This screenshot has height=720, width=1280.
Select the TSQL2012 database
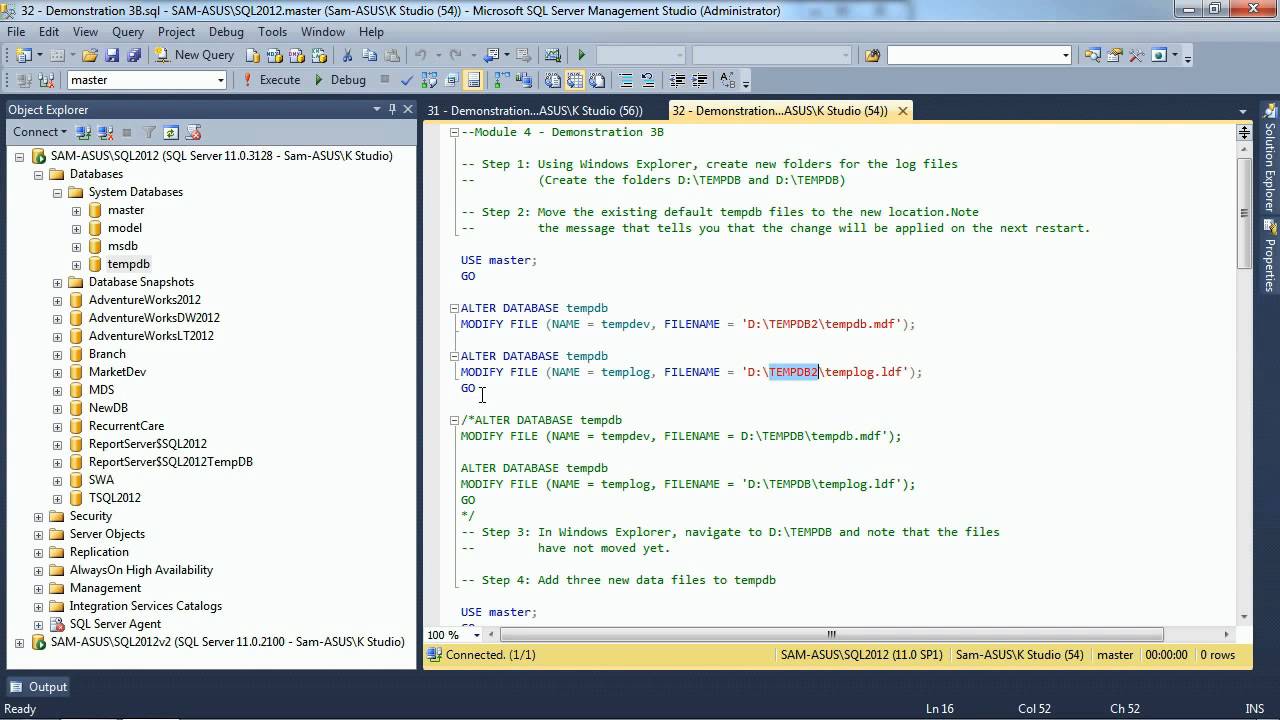click(114, 498)
